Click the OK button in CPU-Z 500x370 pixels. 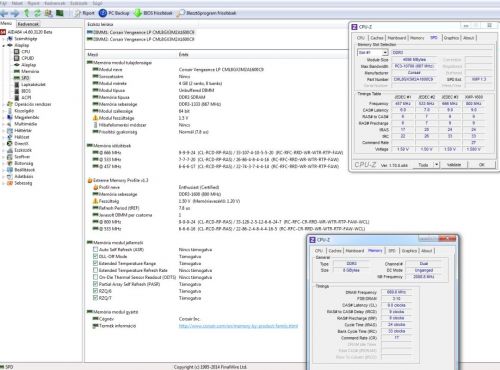pyautogui.click(x=482, y=165)
